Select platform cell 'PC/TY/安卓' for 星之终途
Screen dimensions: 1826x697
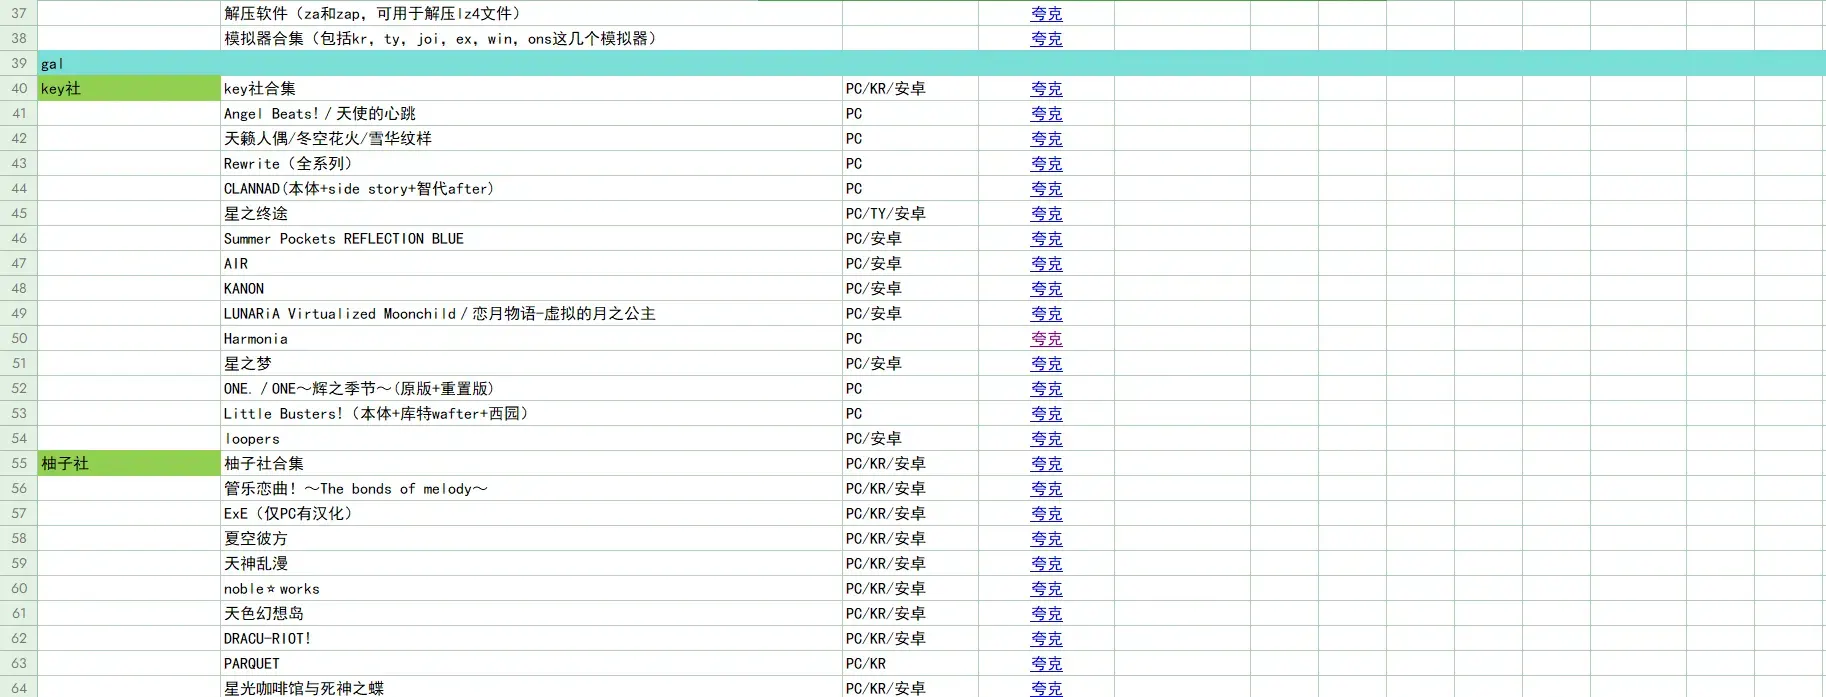point(910,213)
